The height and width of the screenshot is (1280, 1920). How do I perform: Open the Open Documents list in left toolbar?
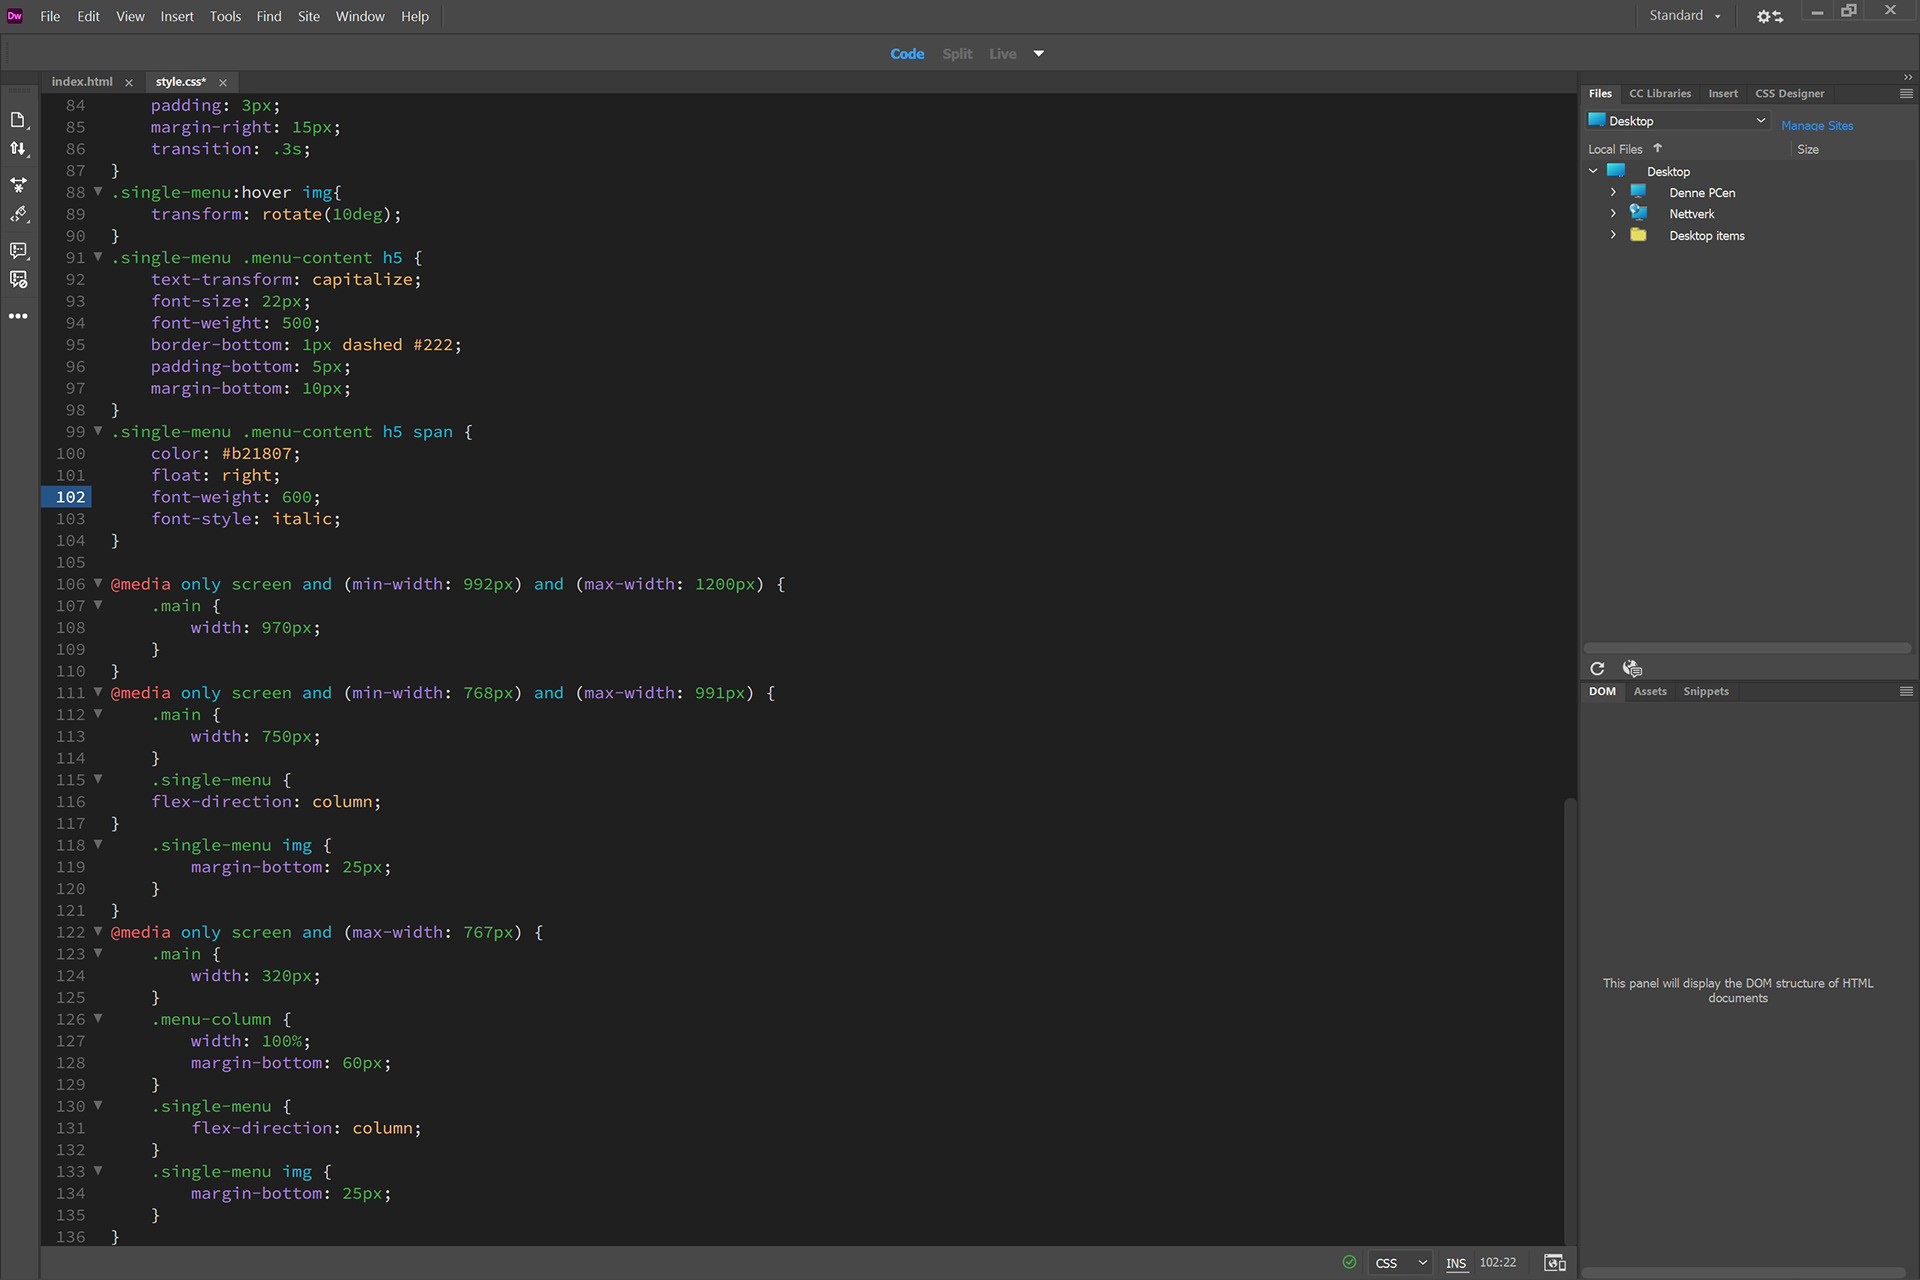pyautogui.click(x=18, y=120)
